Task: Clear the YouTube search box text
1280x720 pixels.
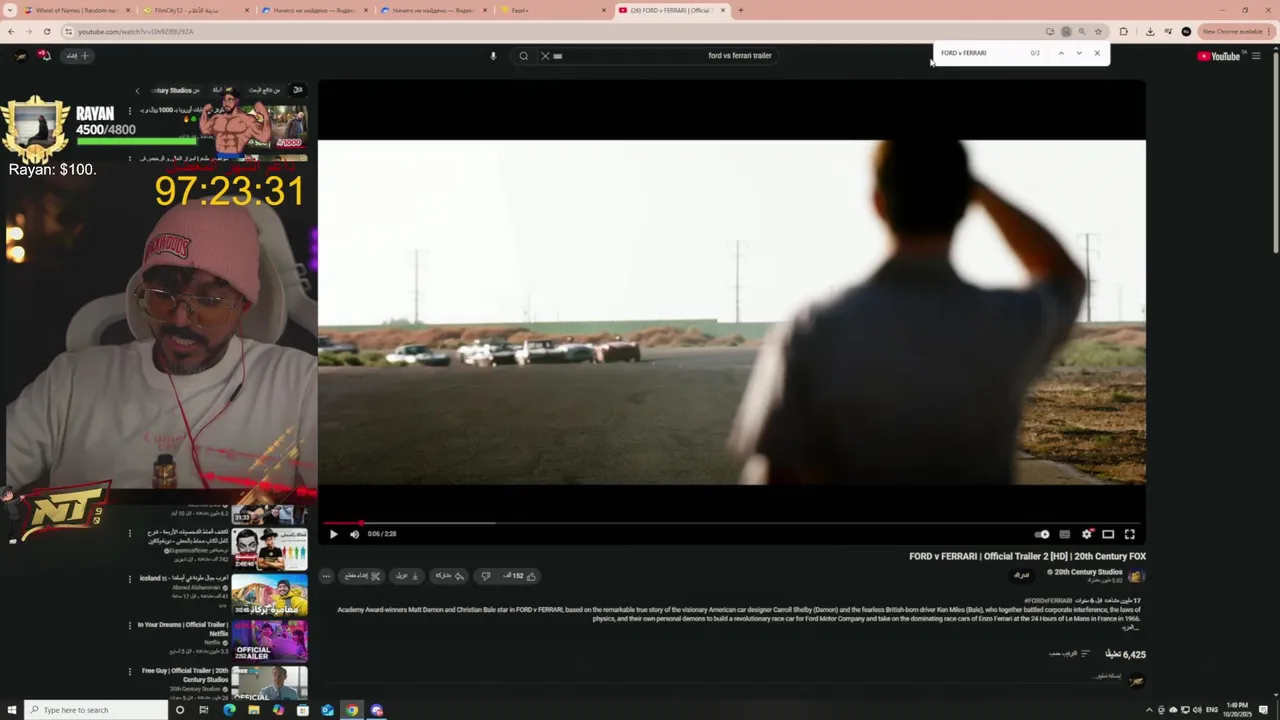Action: pyautogui.click(x=545, y=56)
